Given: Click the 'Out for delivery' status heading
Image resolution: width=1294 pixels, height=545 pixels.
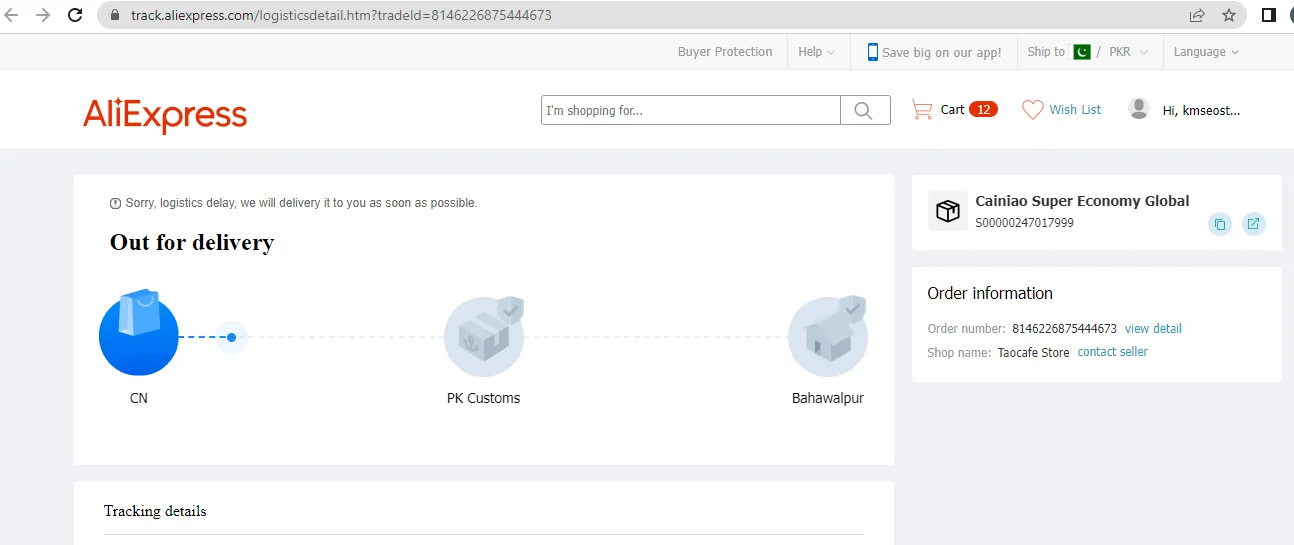Looking at the screenshot, I should 192,242.
